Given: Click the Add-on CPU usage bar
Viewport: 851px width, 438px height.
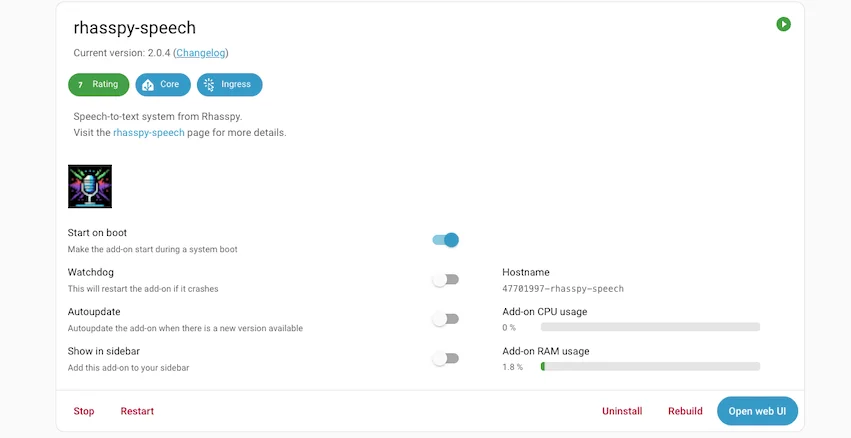Looking at the screenshot, I should [650, 327].
